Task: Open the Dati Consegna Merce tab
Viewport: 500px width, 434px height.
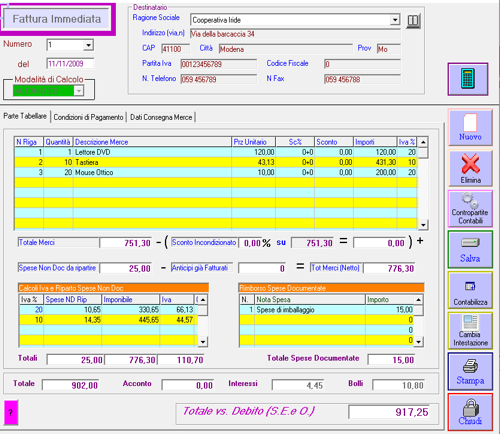Action: [161, 117]
